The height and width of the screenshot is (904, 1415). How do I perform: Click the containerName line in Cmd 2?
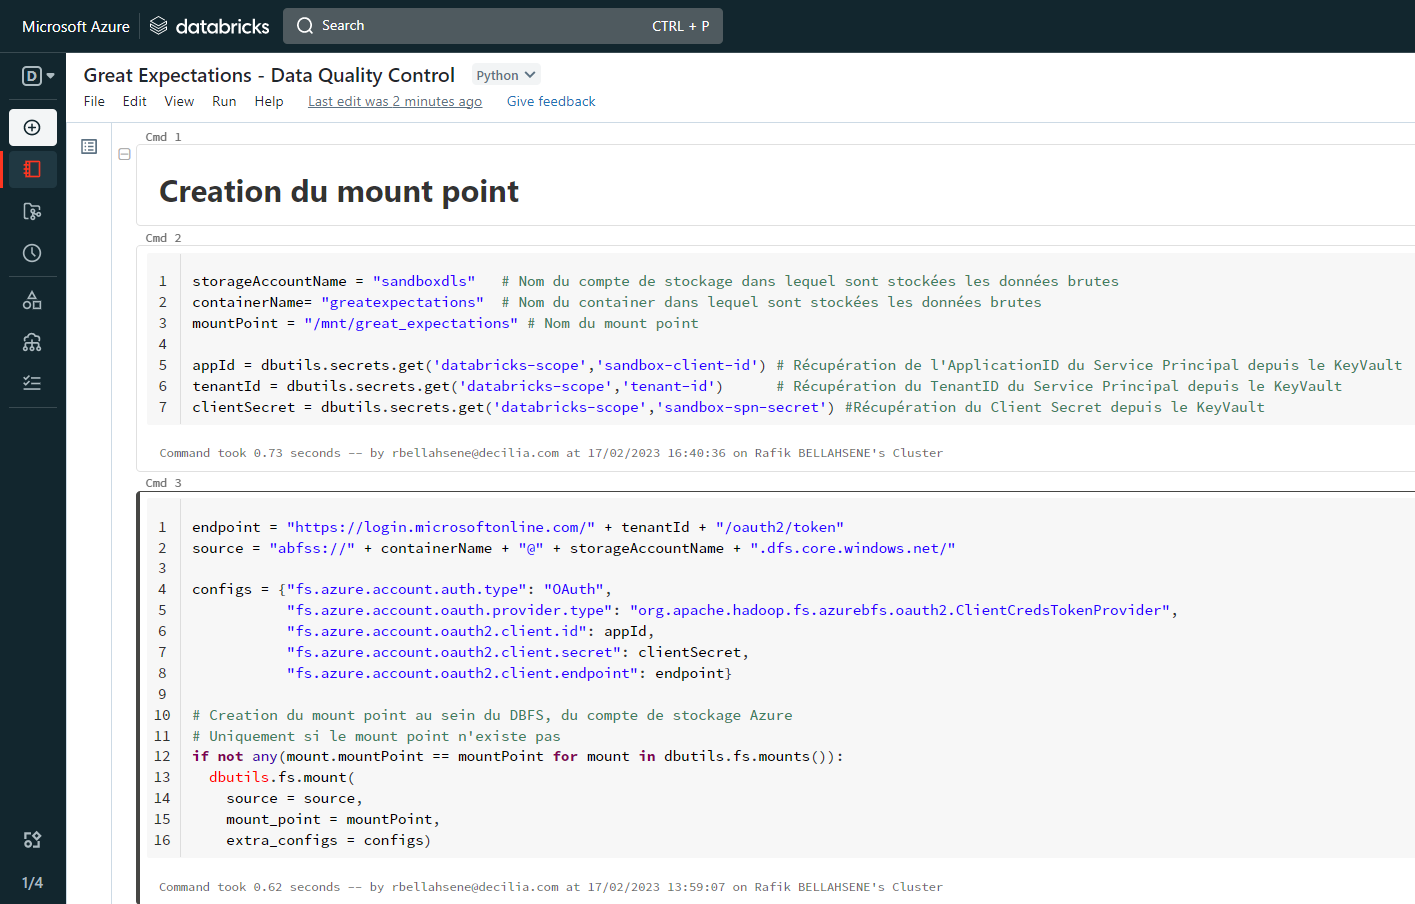(616, 302)
